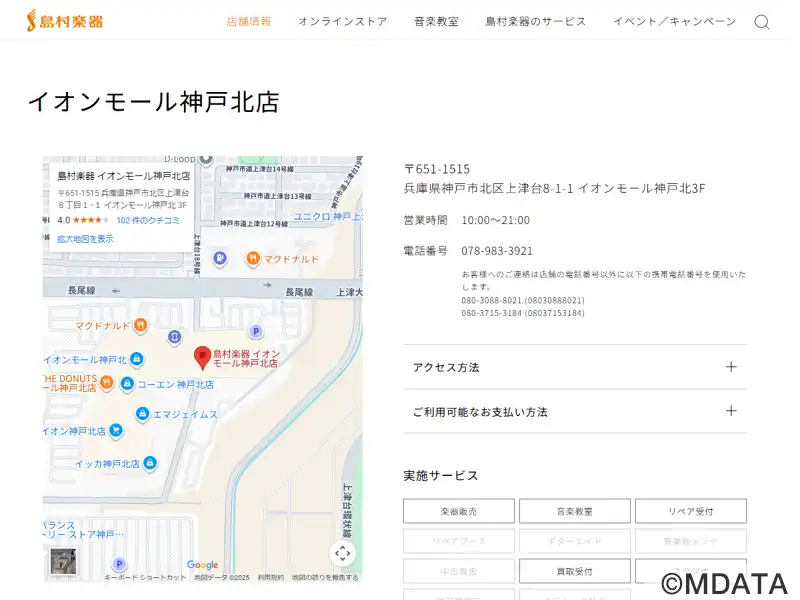Click the red Shimamura Gakki map pin
This screenshot has width=800, height=600.
tap(202, 357)
